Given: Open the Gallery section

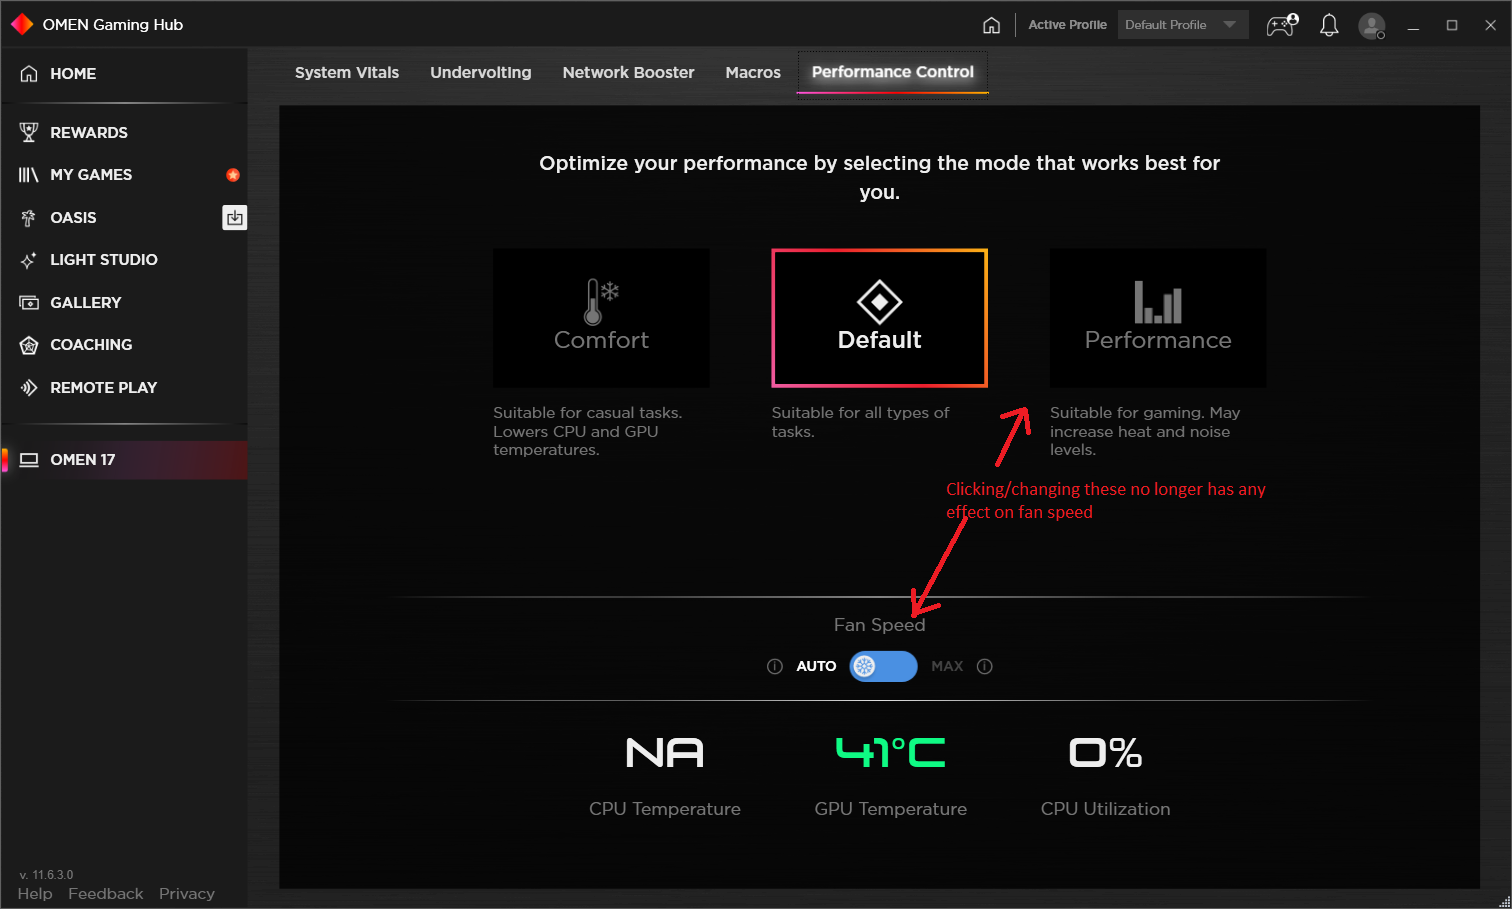Looking at the screenshot, I should click(88, 302).
